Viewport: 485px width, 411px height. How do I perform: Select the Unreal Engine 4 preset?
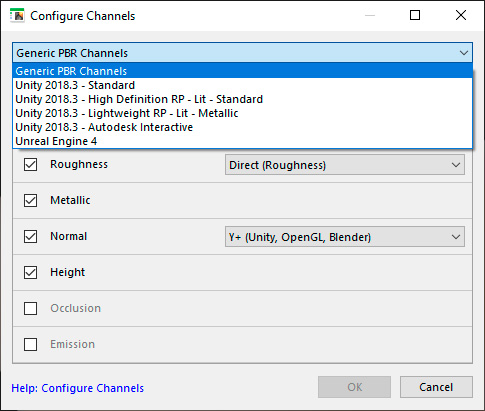[x=242, y=141]
